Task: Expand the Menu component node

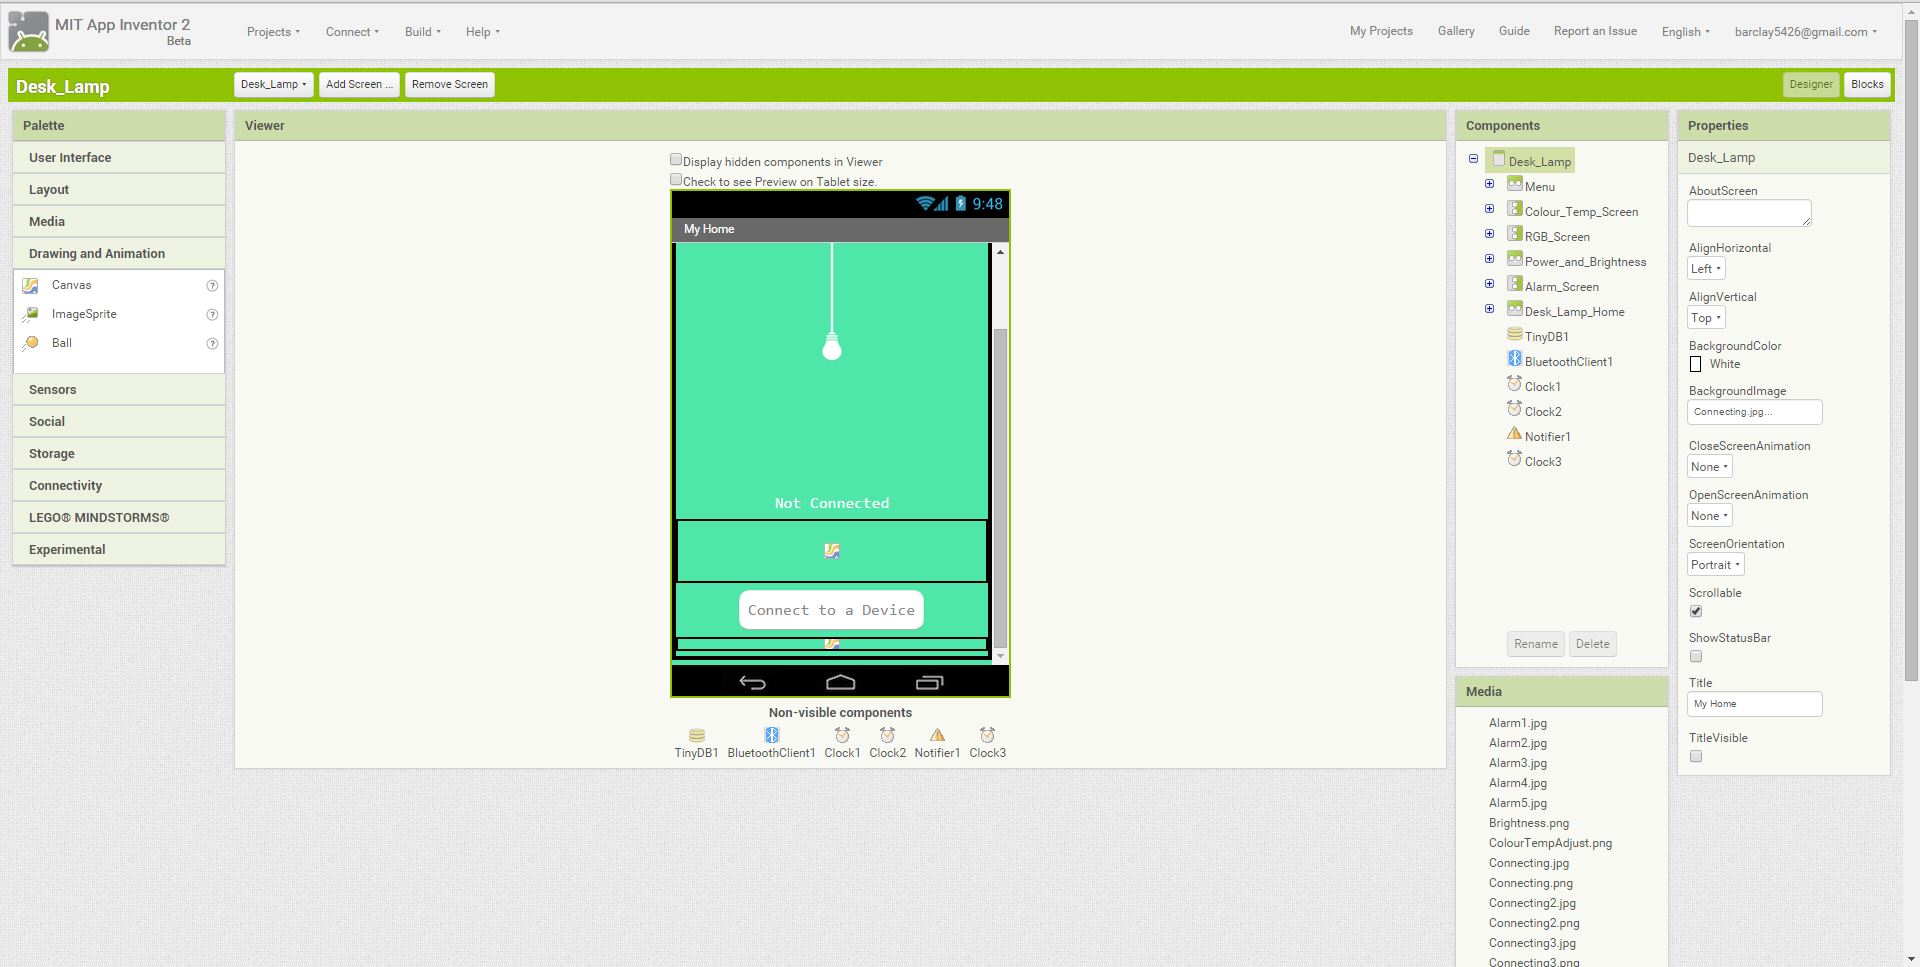Action: pyautogui.click(x=1489, y=184)
